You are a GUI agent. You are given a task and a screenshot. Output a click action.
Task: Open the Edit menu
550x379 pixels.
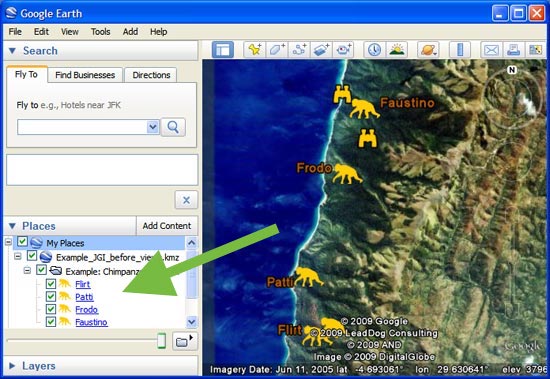pos(41,32)
